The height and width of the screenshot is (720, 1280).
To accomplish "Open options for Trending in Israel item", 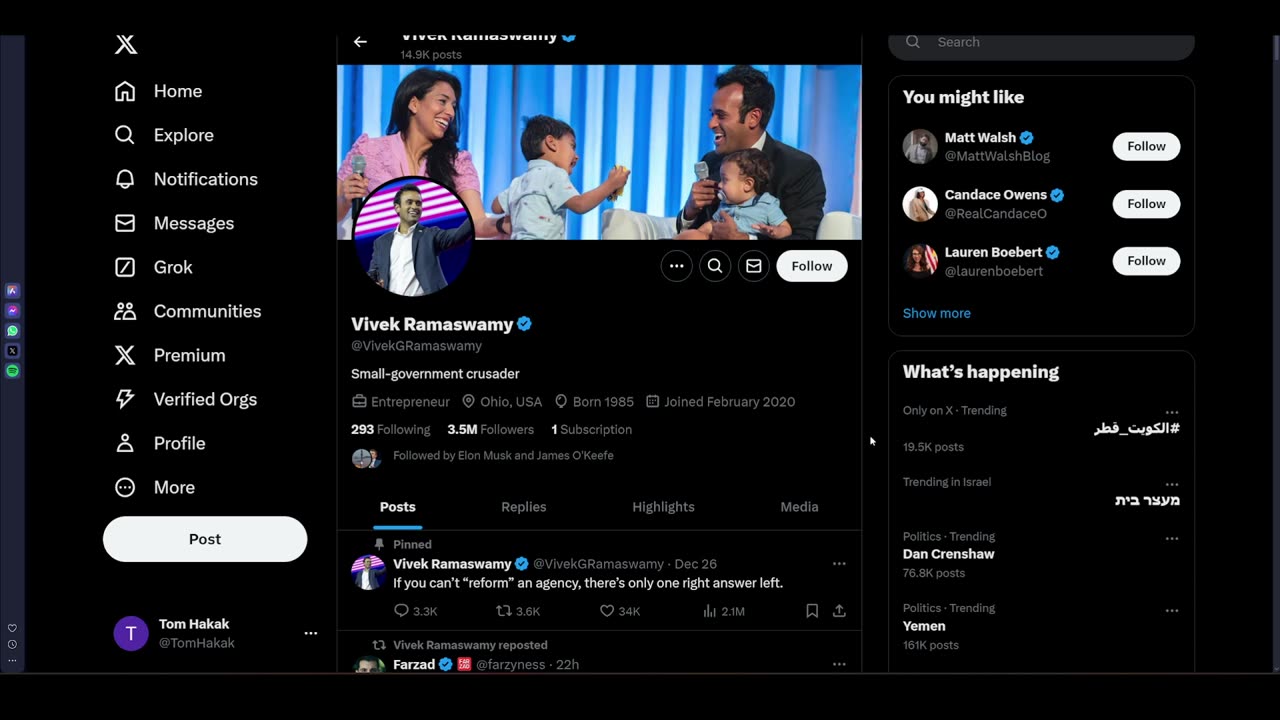I will tap(1171, 484).
